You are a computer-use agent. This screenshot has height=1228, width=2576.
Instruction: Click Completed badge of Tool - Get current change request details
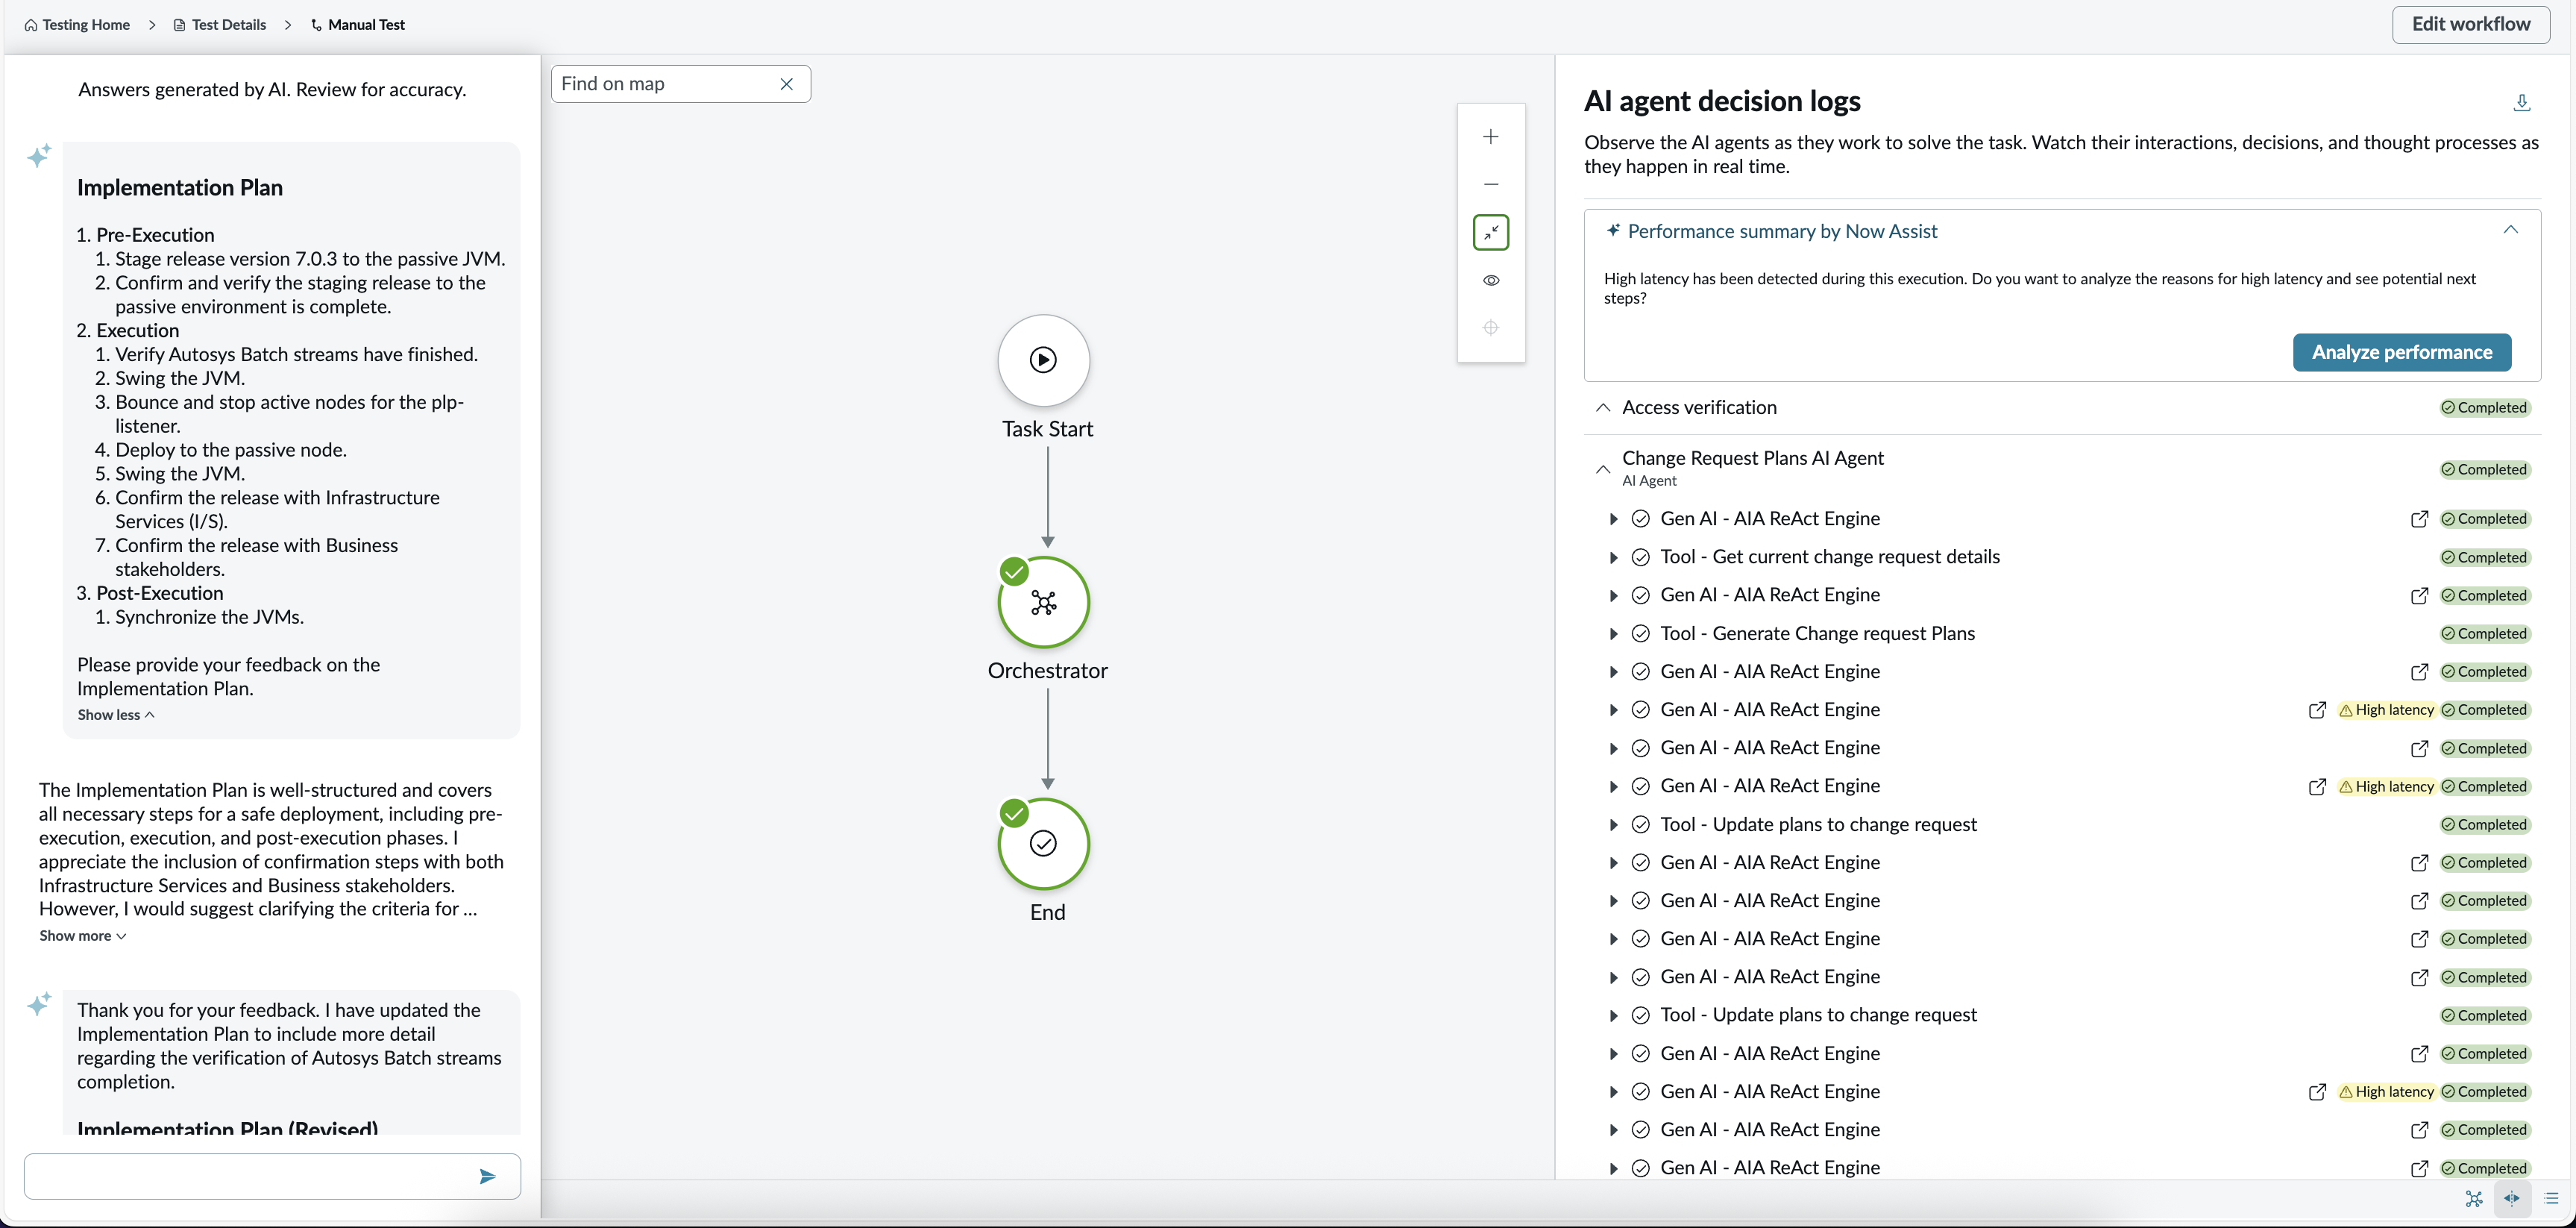click(x=2484, y=558)
